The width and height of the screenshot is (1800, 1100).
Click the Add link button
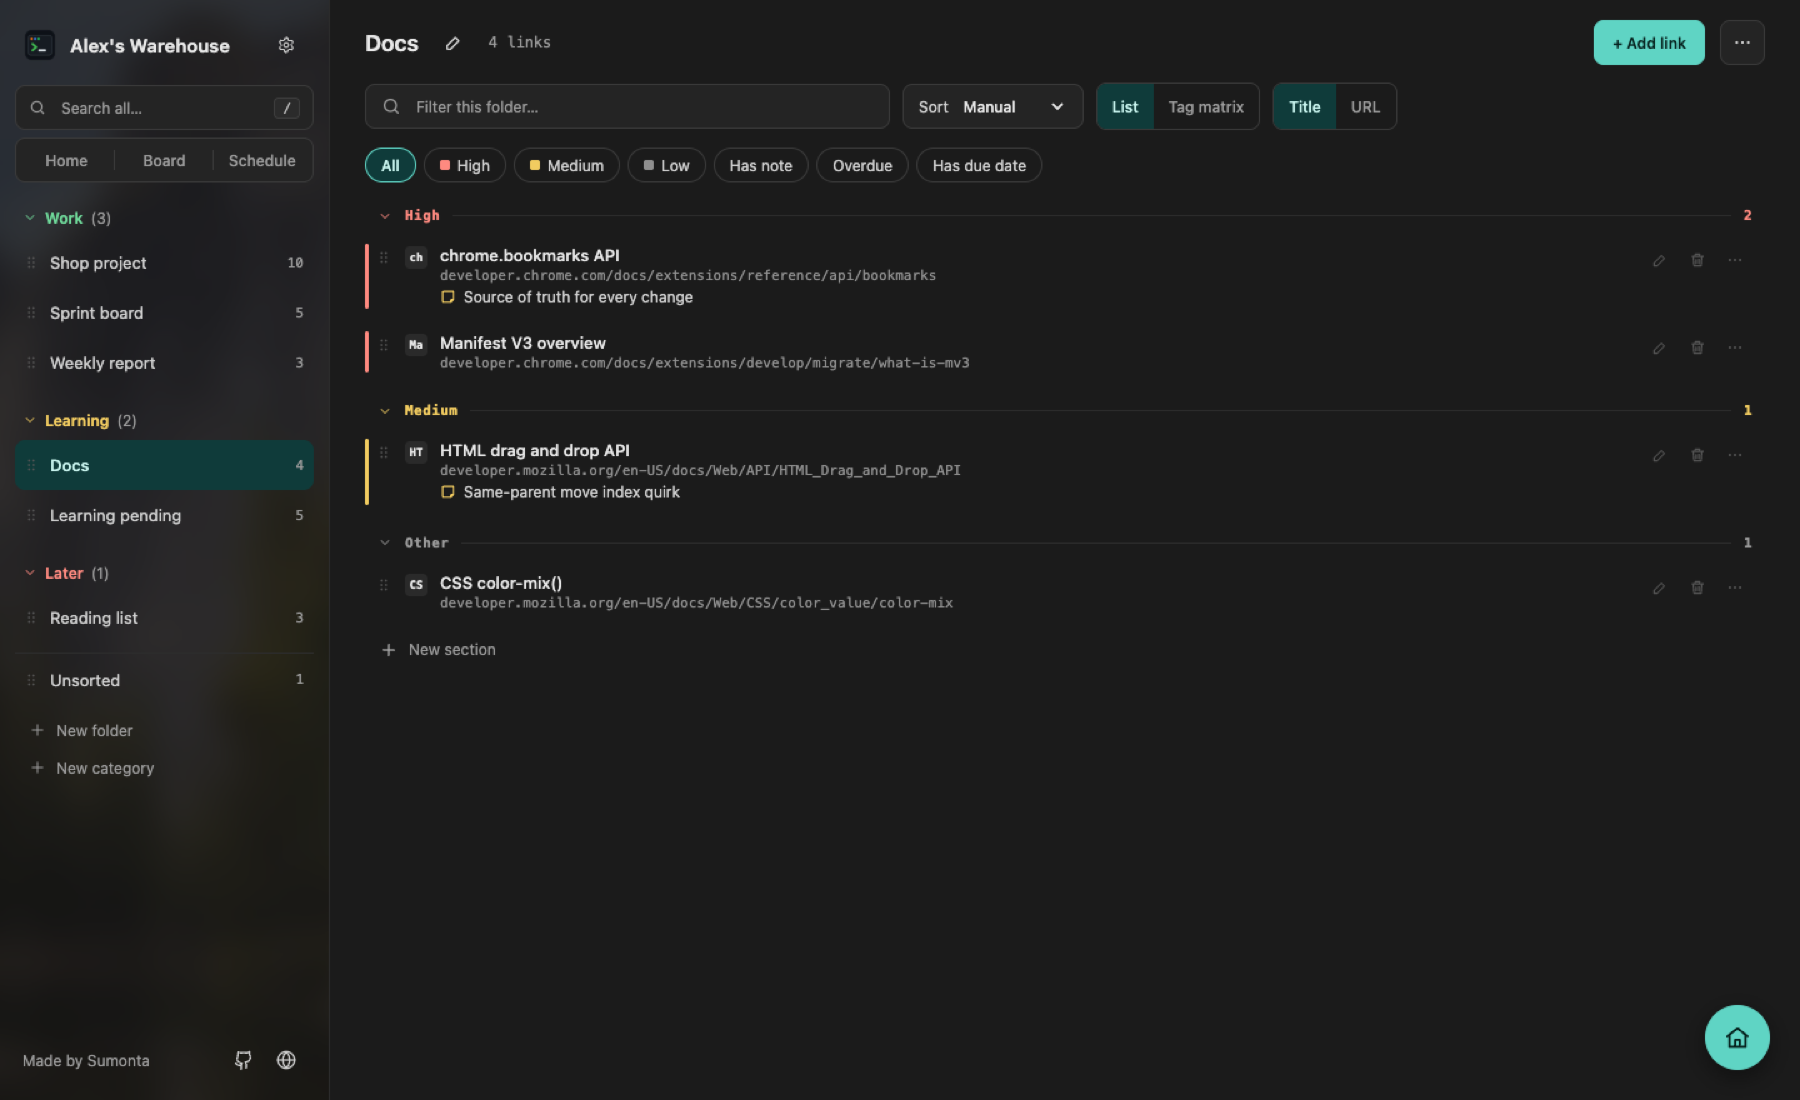(x=1648, y=43)
